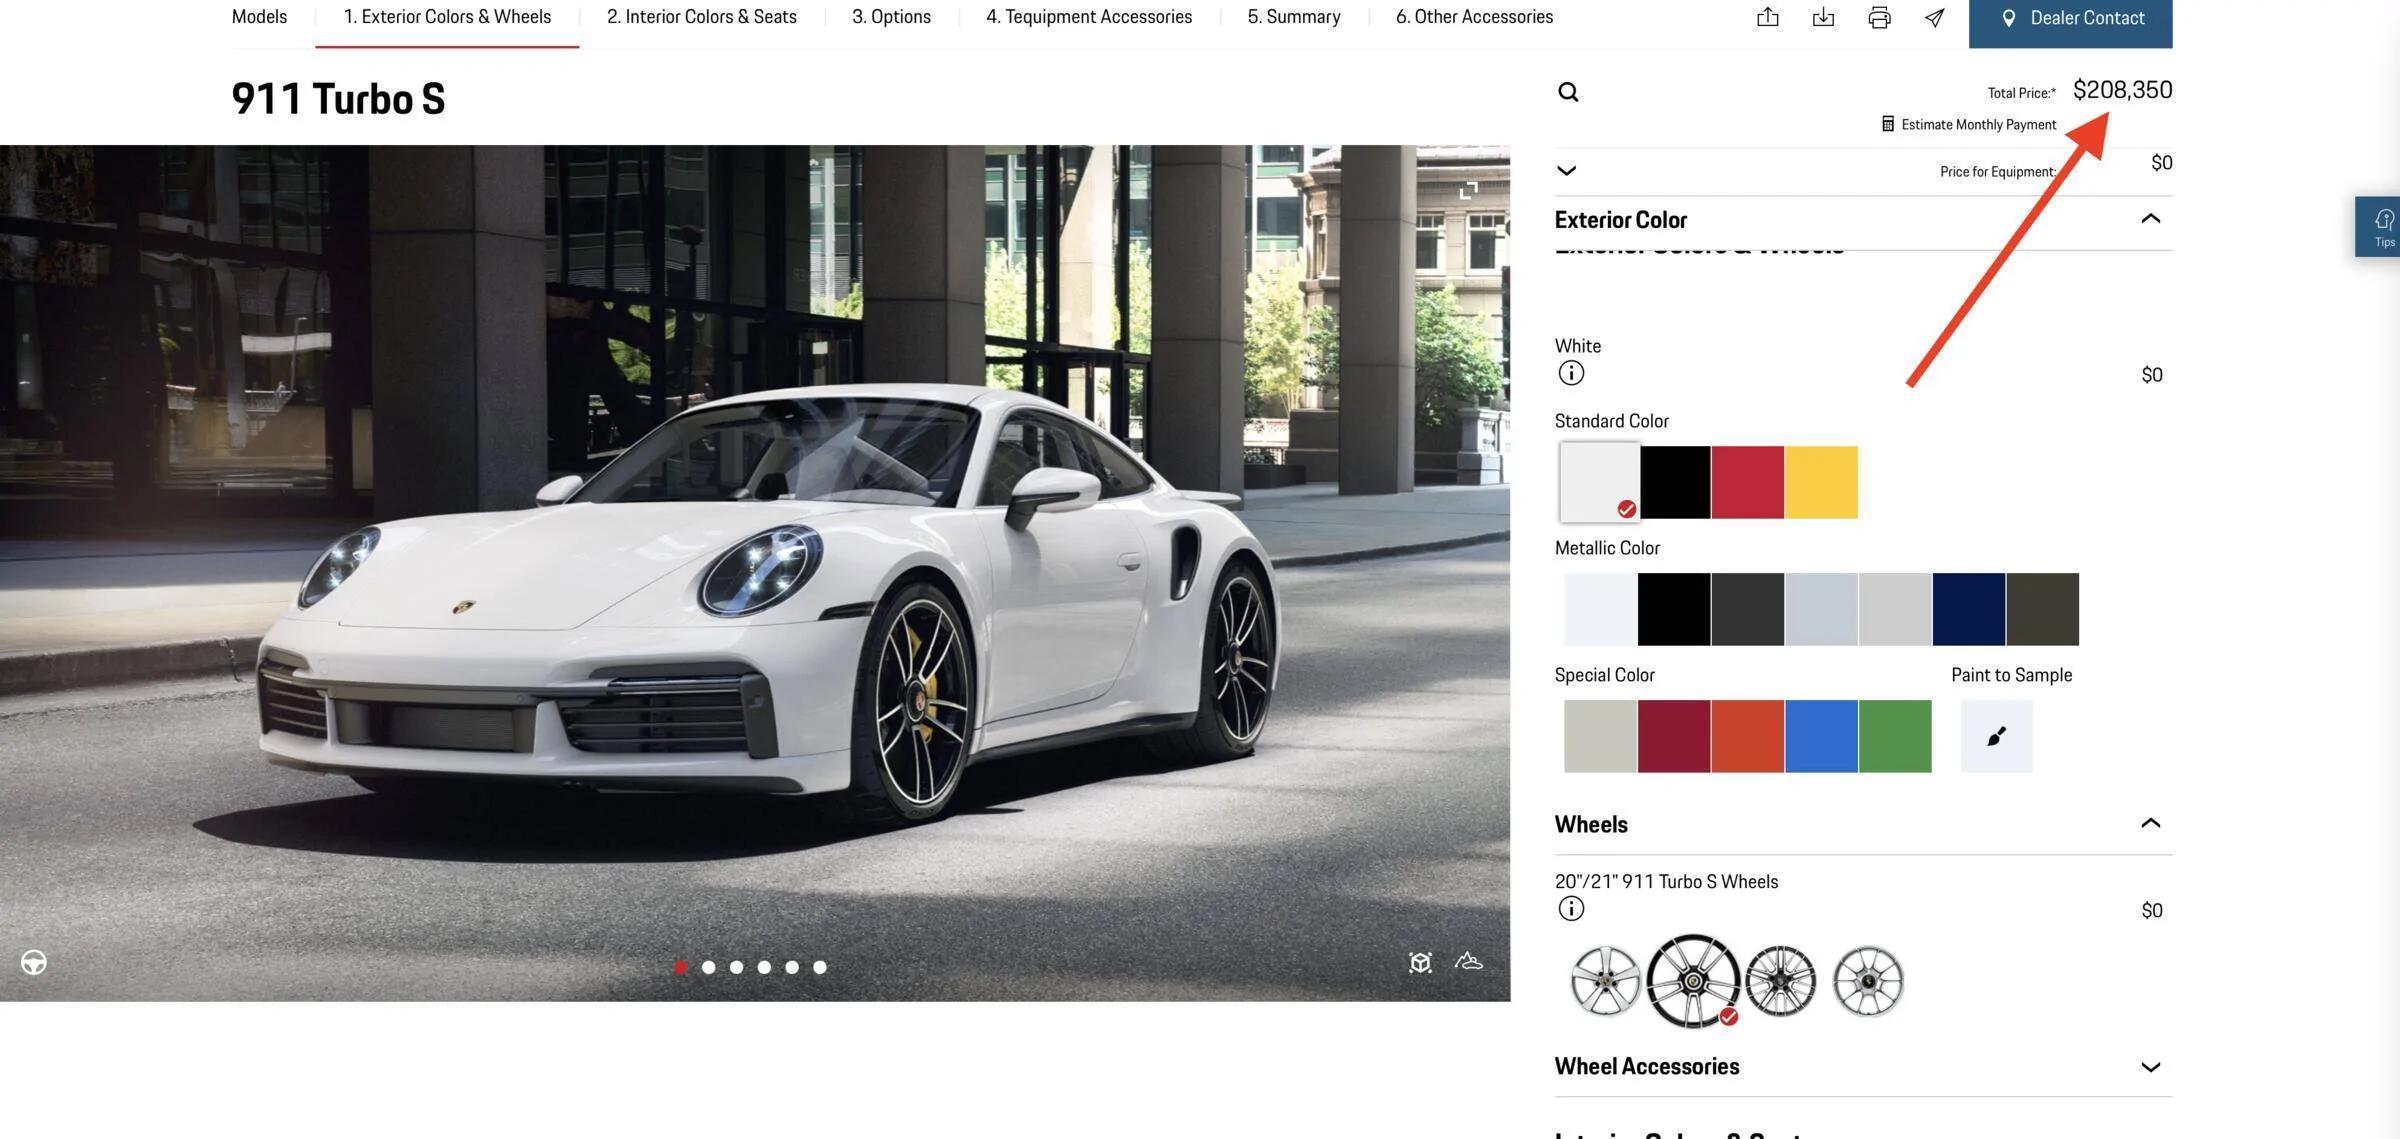
Task: Open the Paint to Sample brush tile
Action: 1996,736
